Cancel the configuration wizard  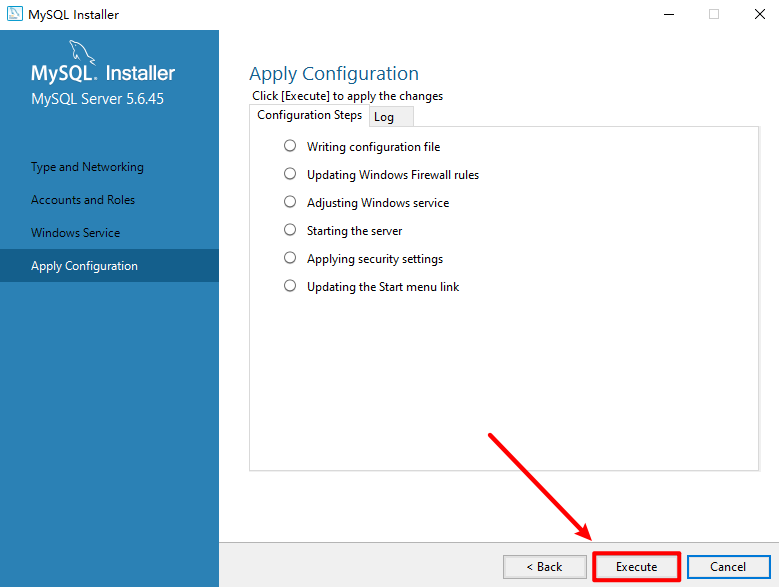click(x=728, y=567)
